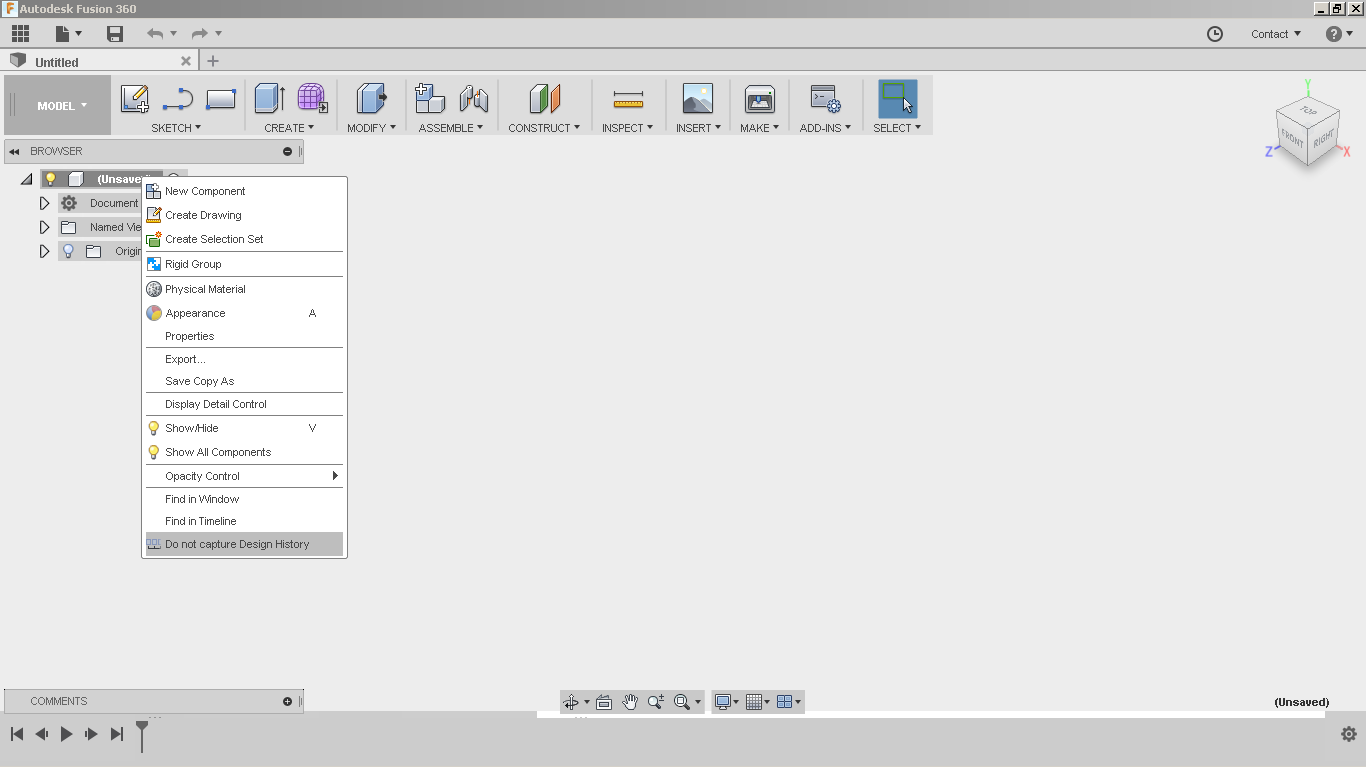Select the Create Sketch tool
1366x768 pixels.
click(135, 99)
